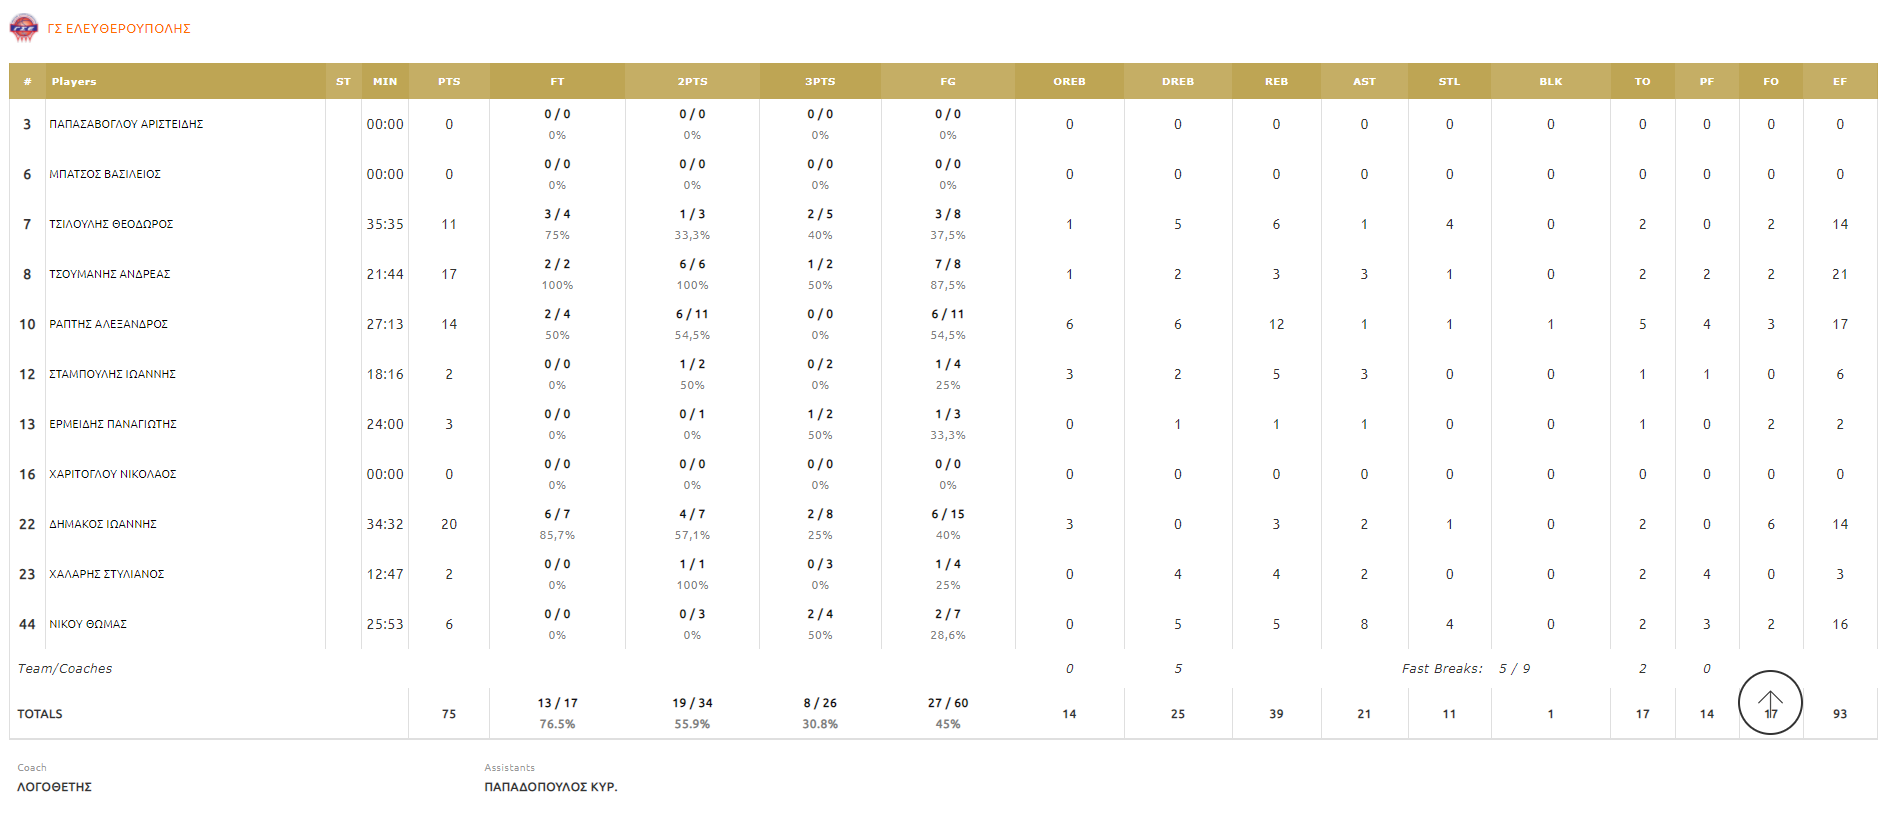
Task: Open the ΓΣ ΕΛΕΥΘΕΡΟΥΠΟΛΗΣ team link
Action: [119, 29]
